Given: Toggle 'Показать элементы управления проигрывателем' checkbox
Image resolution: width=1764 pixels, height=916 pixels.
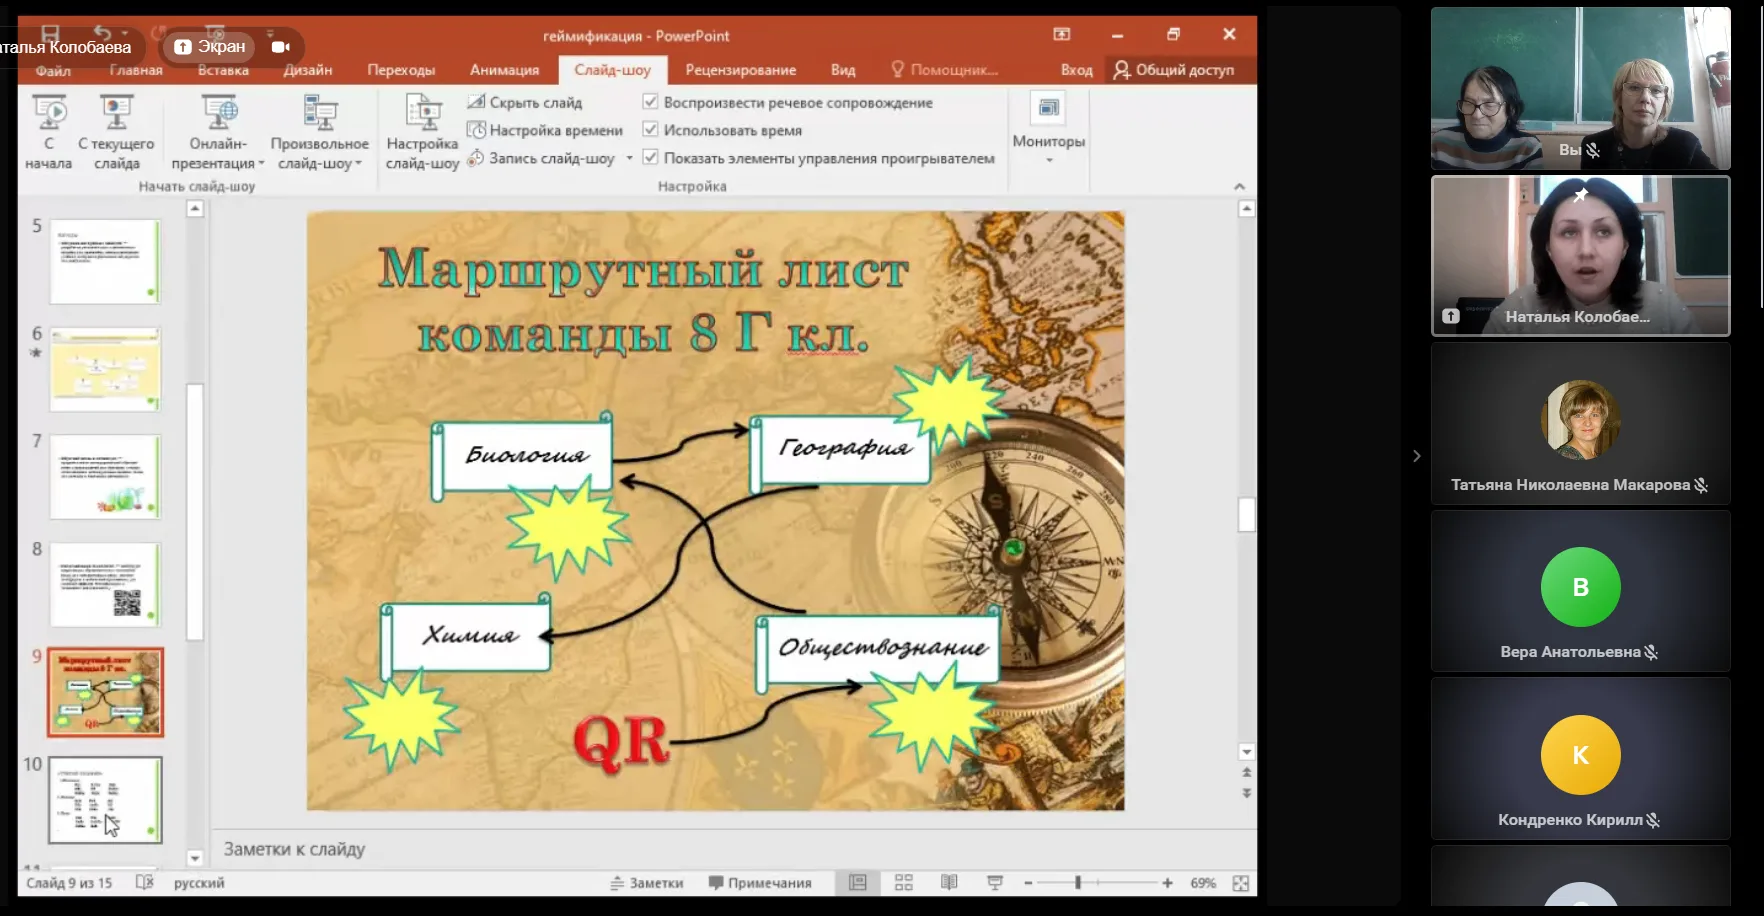Looking at the screenshot, I should [651, 158].
